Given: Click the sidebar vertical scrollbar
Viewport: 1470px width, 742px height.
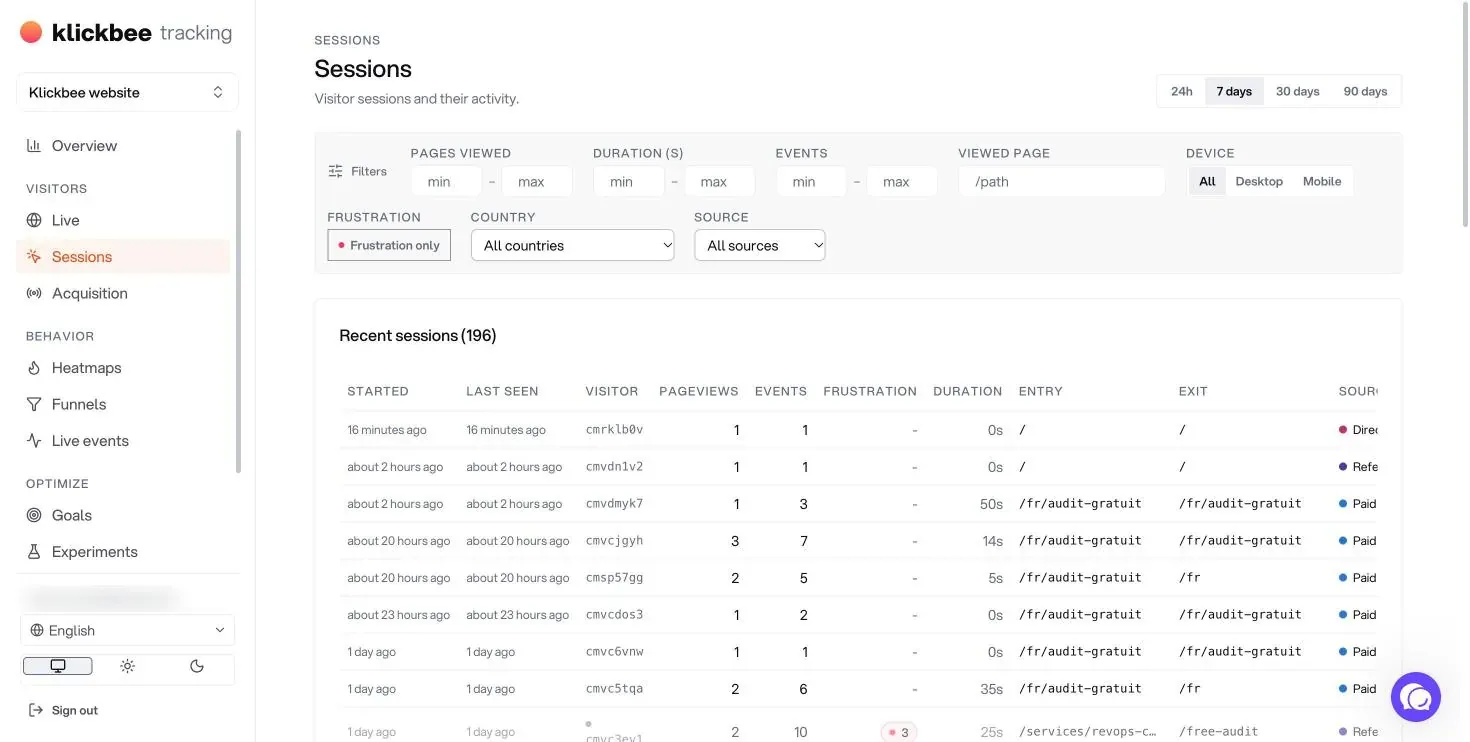Looking at the screenshot, I should coord(238,300).
